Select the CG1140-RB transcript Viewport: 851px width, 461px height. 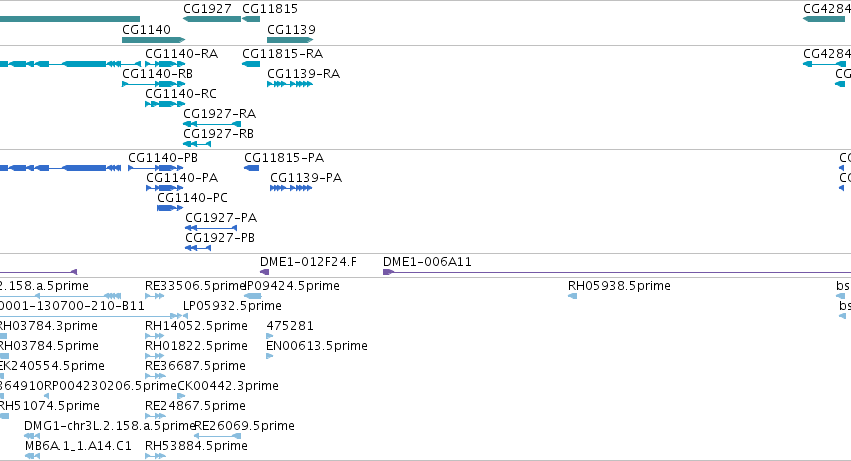click(154, 84)
